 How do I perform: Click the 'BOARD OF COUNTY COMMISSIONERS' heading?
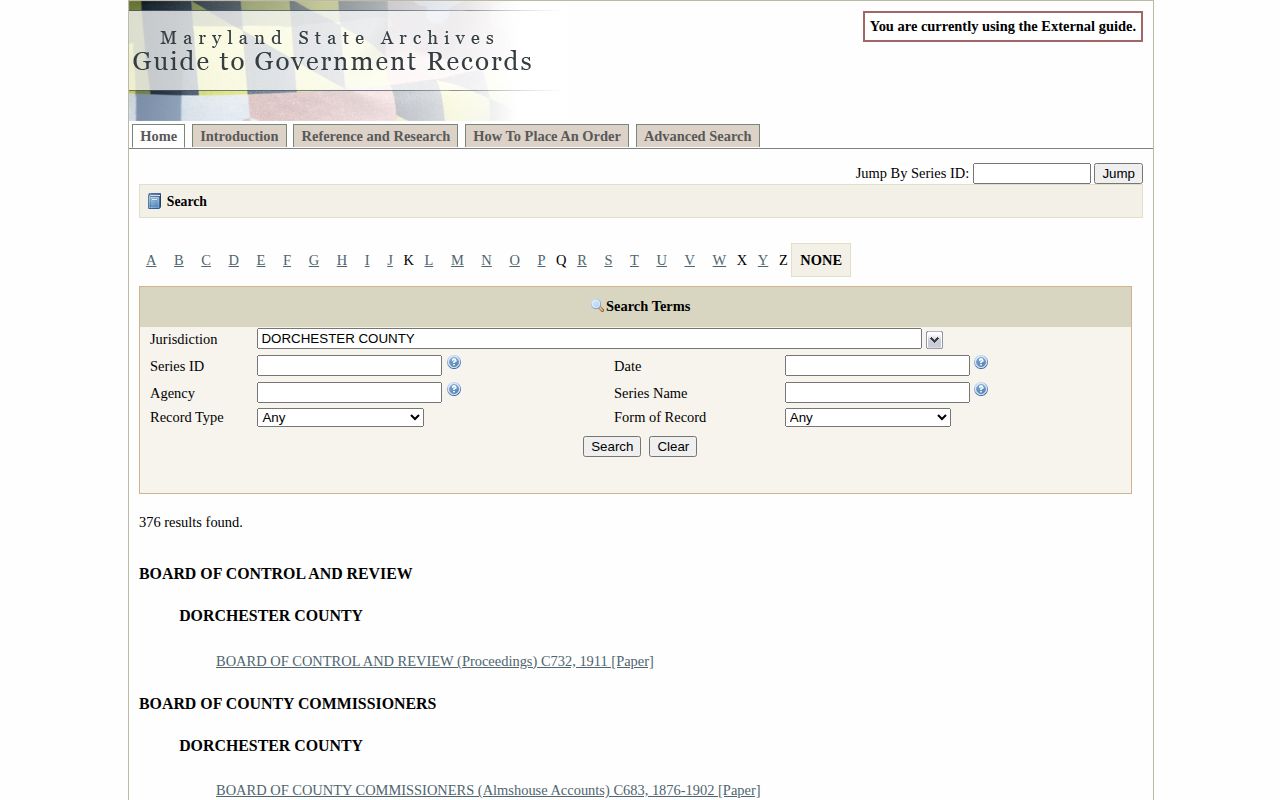coord(288,704)
